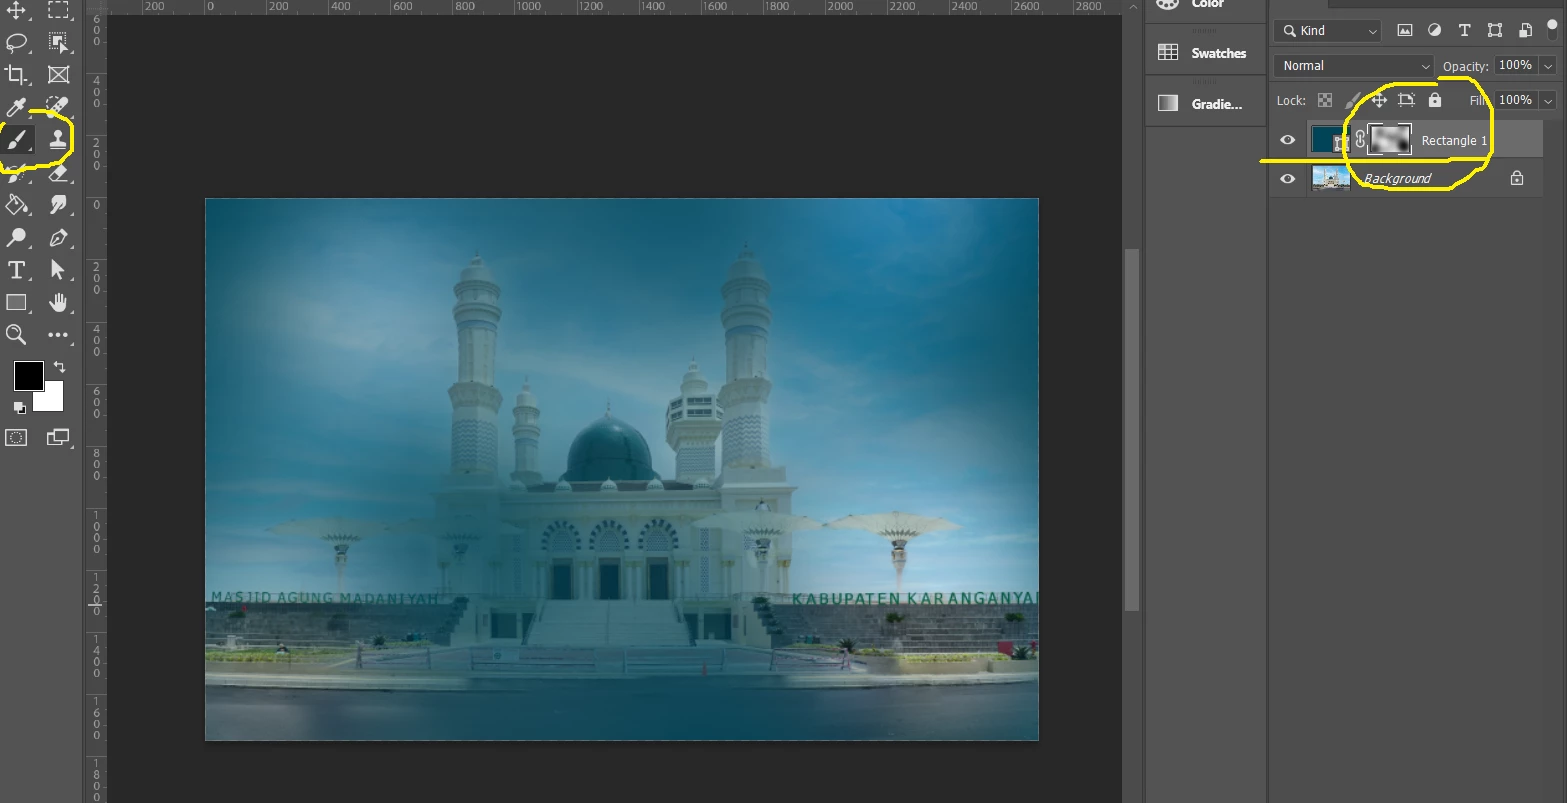Toggle lock image pixels brush icon

click(1352, 100)
